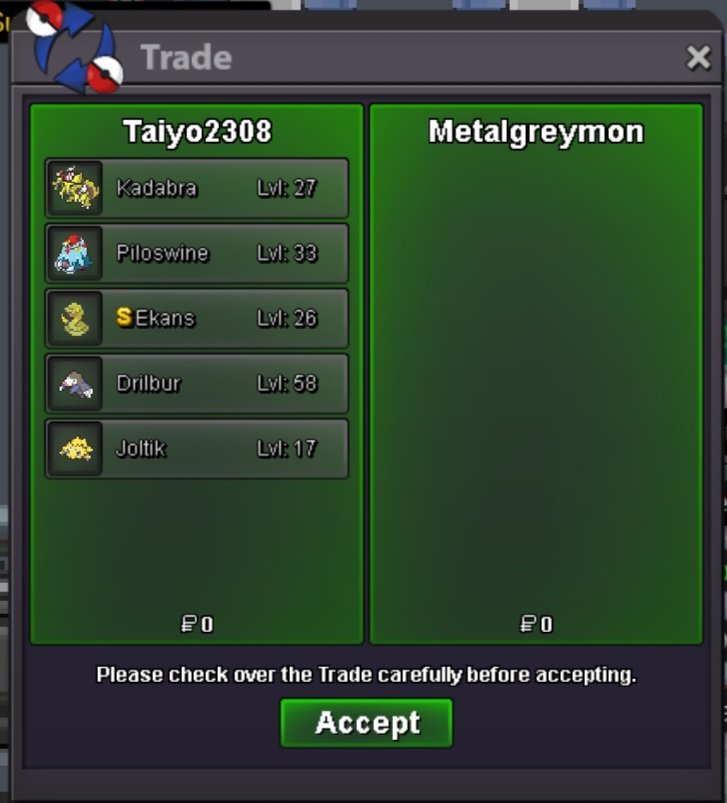
Task: Select the Joltik Lvl 17 entry
Action: point(197,449)
